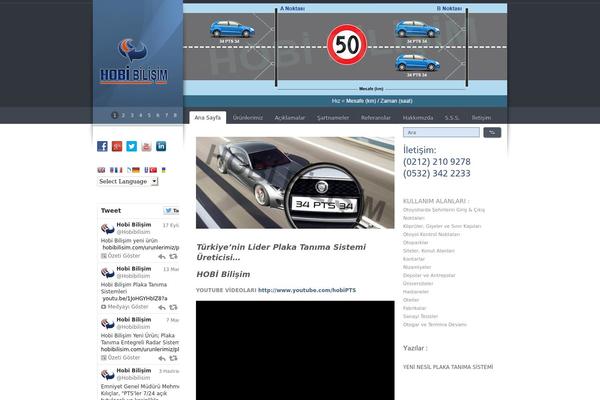
Task: Click the Ara search input field
Action: pos(441,132)
